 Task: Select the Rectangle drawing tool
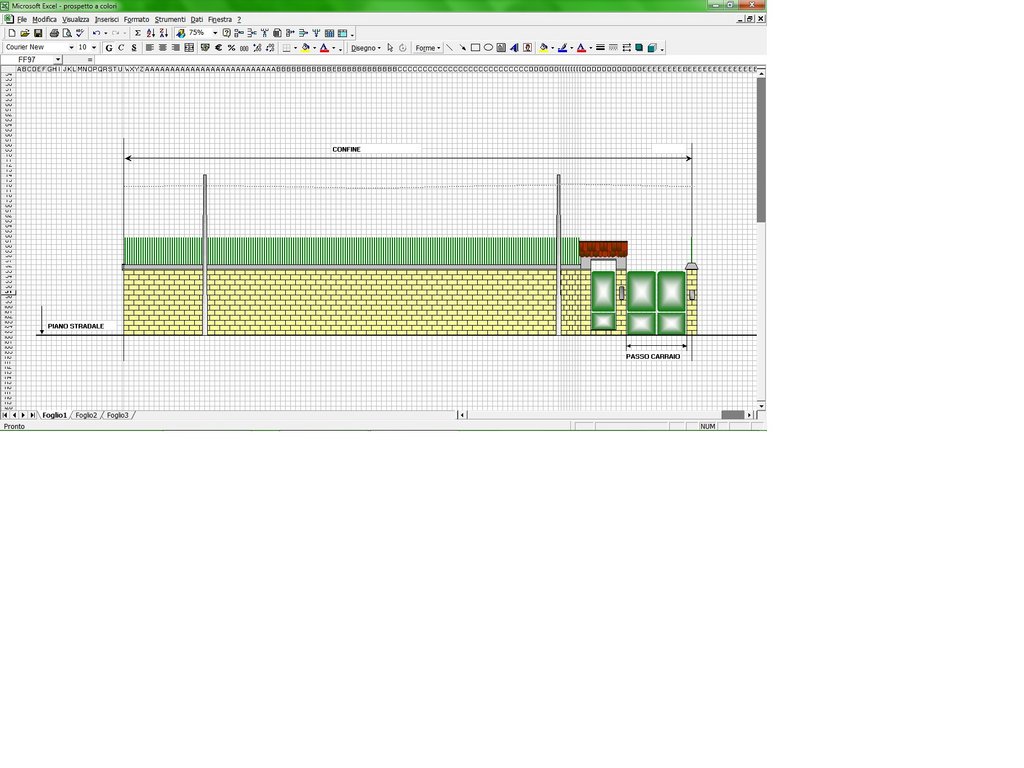pyautogui.click(x=475, y=48)
